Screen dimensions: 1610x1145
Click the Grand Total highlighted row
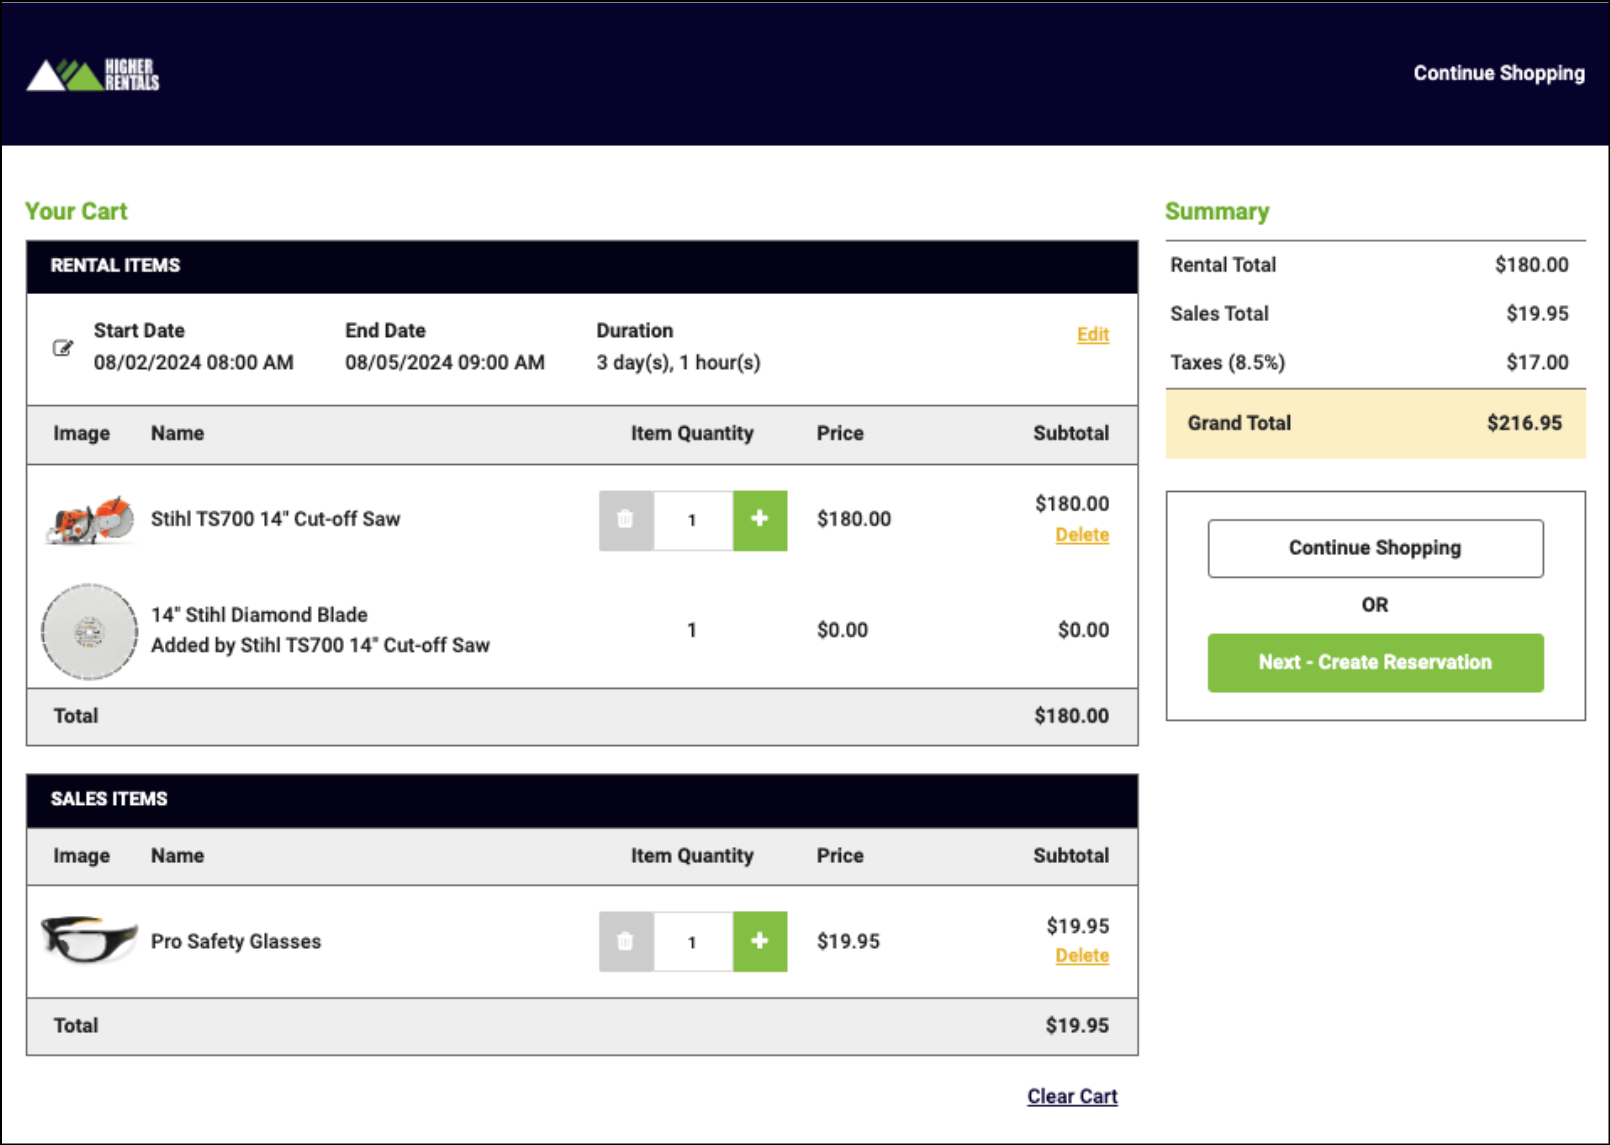[x=1375, y=423]
